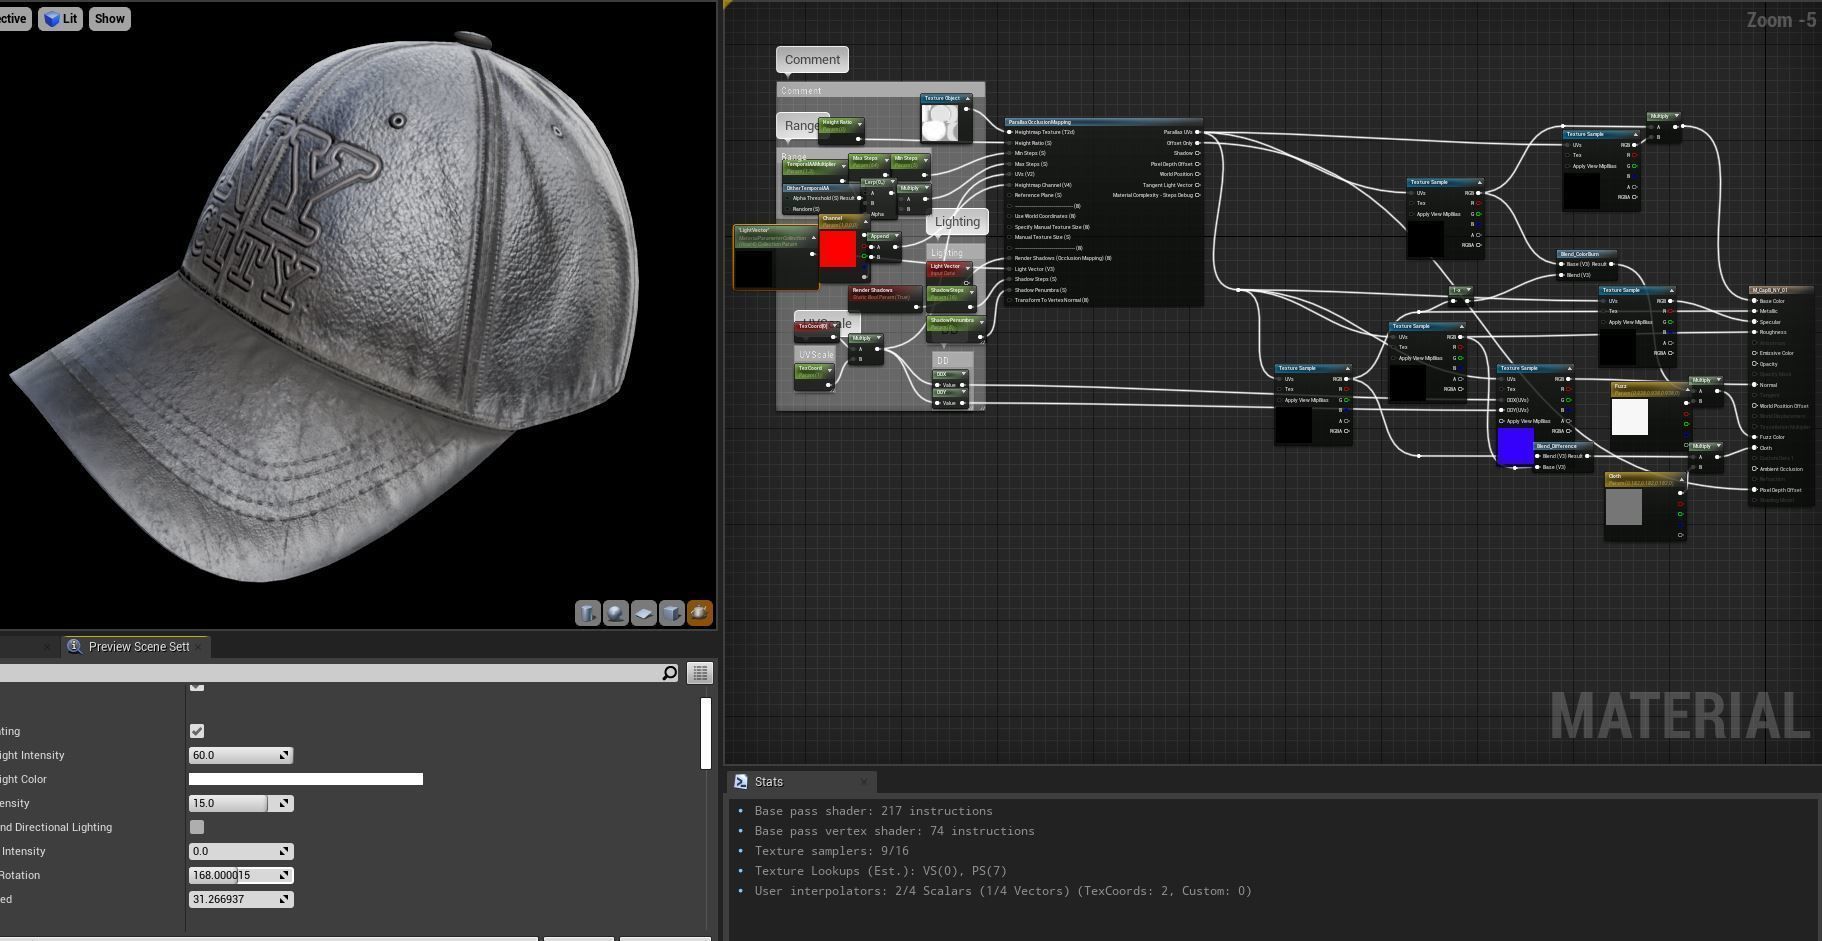Screen dimensions: 1822x941
Task: Click the Texture Object node white thumbnail
Action: click(939, 124)
